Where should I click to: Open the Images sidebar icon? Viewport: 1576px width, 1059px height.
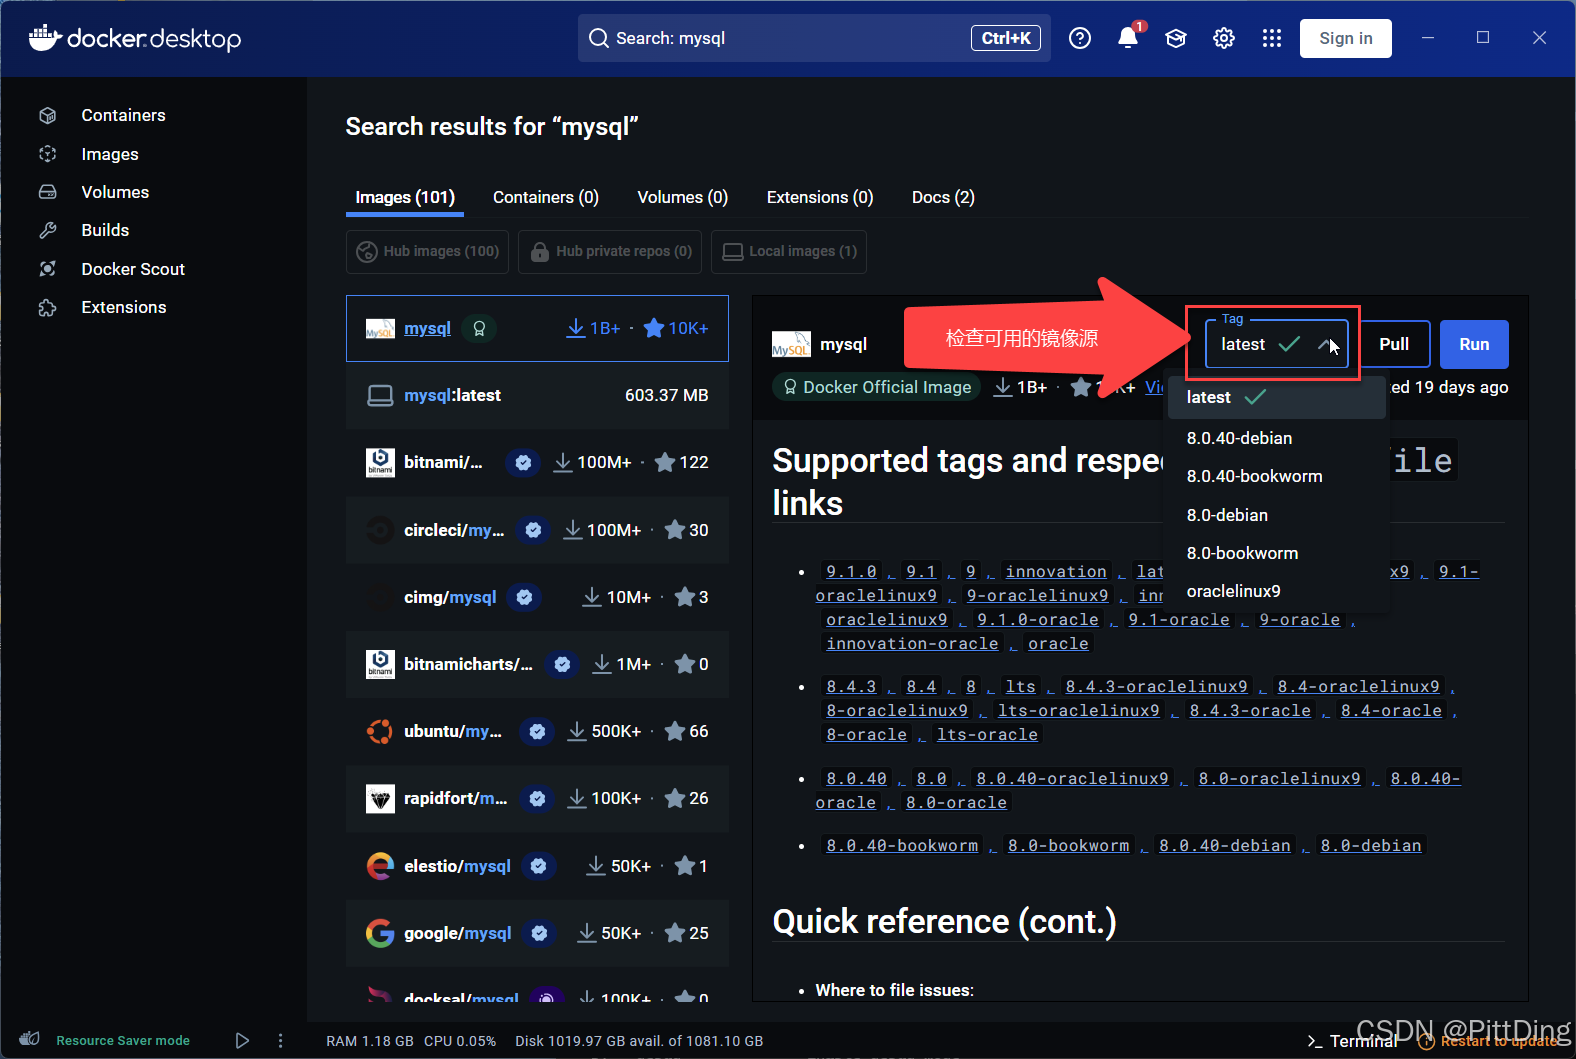click(47, 154)
